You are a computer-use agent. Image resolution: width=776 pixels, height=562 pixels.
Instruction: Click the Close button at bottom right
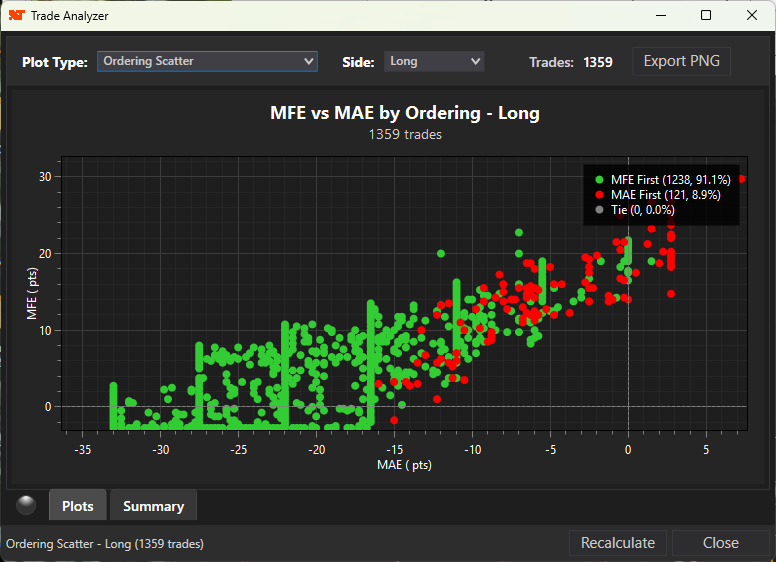pyautogui.click(x=720, y=543)
